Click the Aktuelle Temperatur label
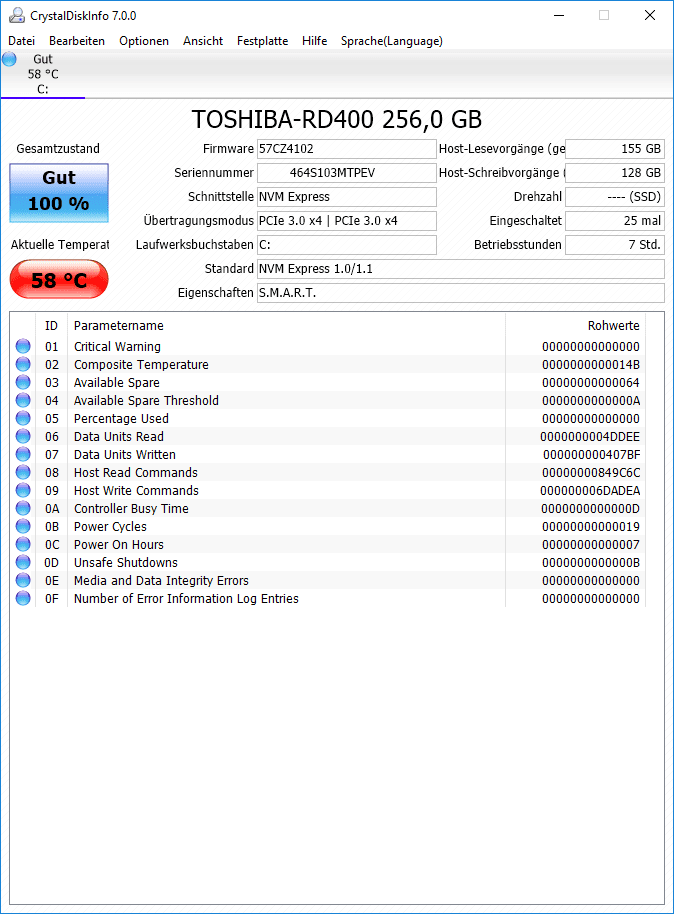 (x=60, y=245)
